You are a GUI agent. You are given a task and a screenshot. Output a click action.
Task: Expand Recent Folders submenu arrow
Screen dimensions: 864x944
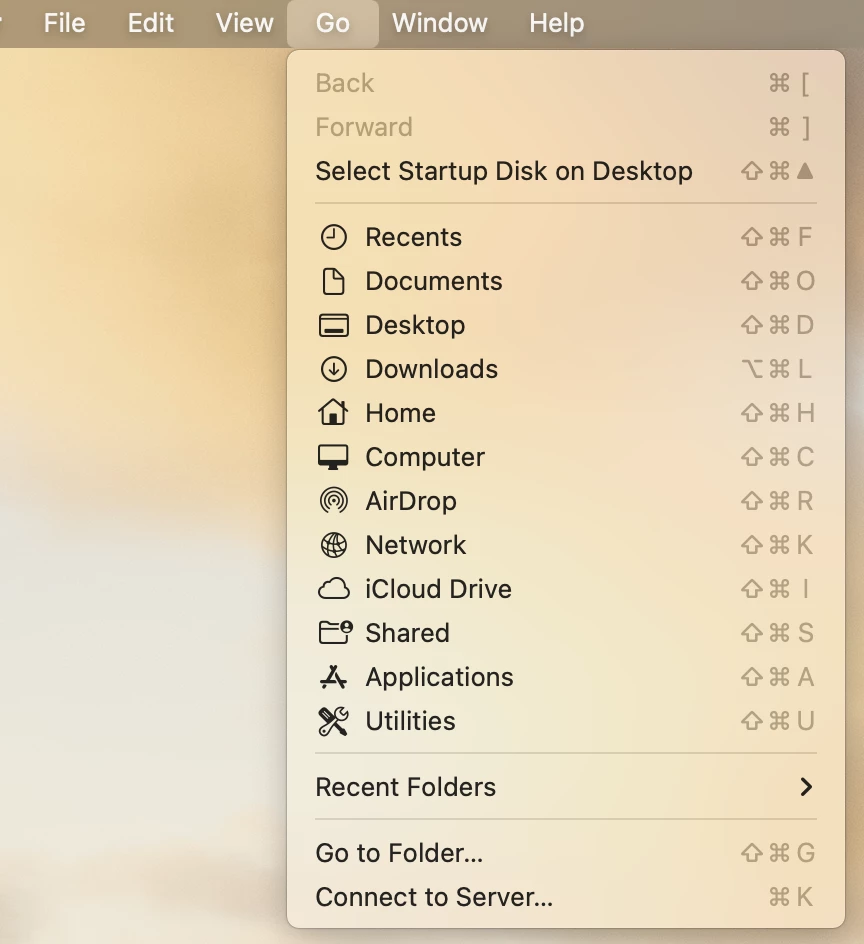coord(806,787)
